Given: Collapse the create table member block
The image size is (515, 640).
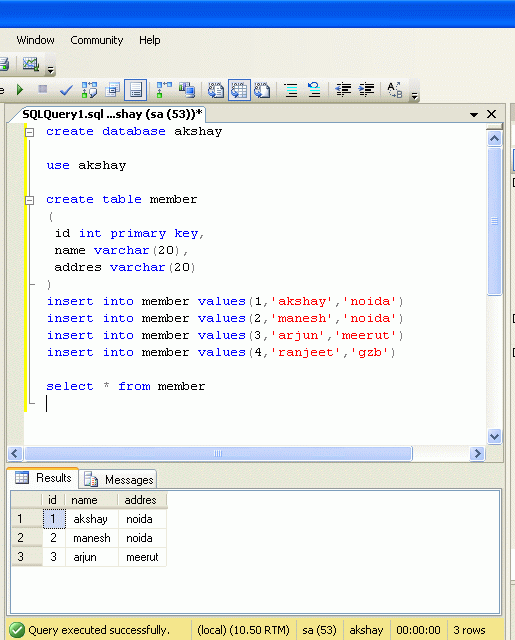Looking at the screenshot, I should pyautogui.click(x=29, y=200).
